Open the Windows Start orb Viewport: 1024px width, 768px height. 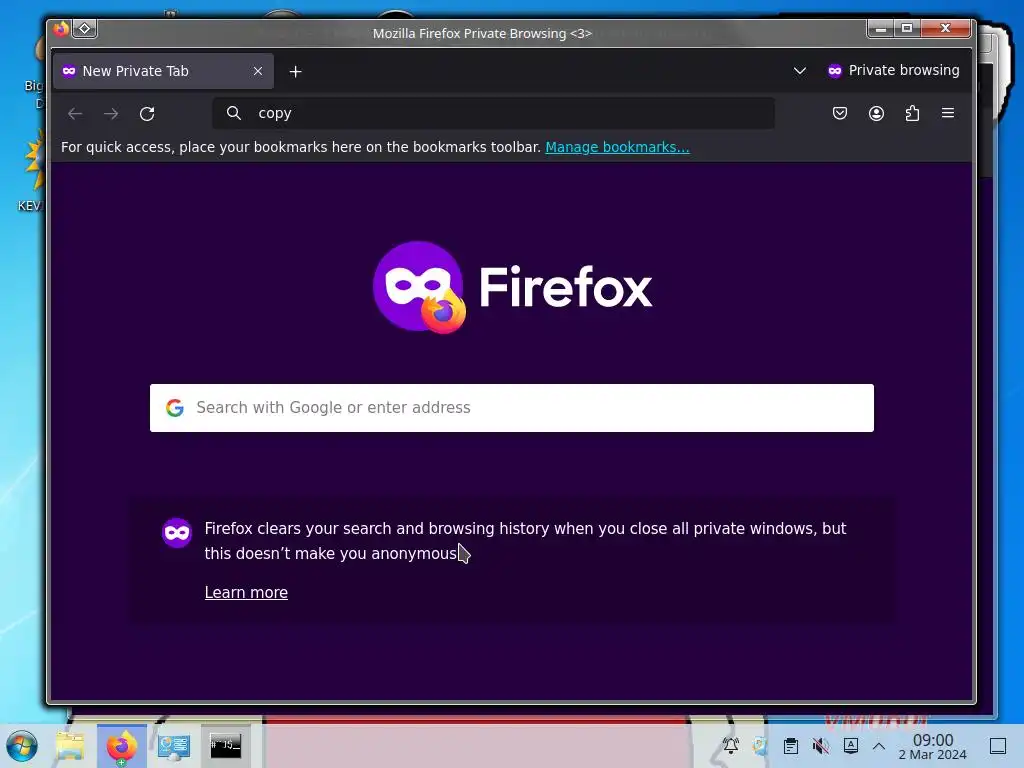click(22, 746)
